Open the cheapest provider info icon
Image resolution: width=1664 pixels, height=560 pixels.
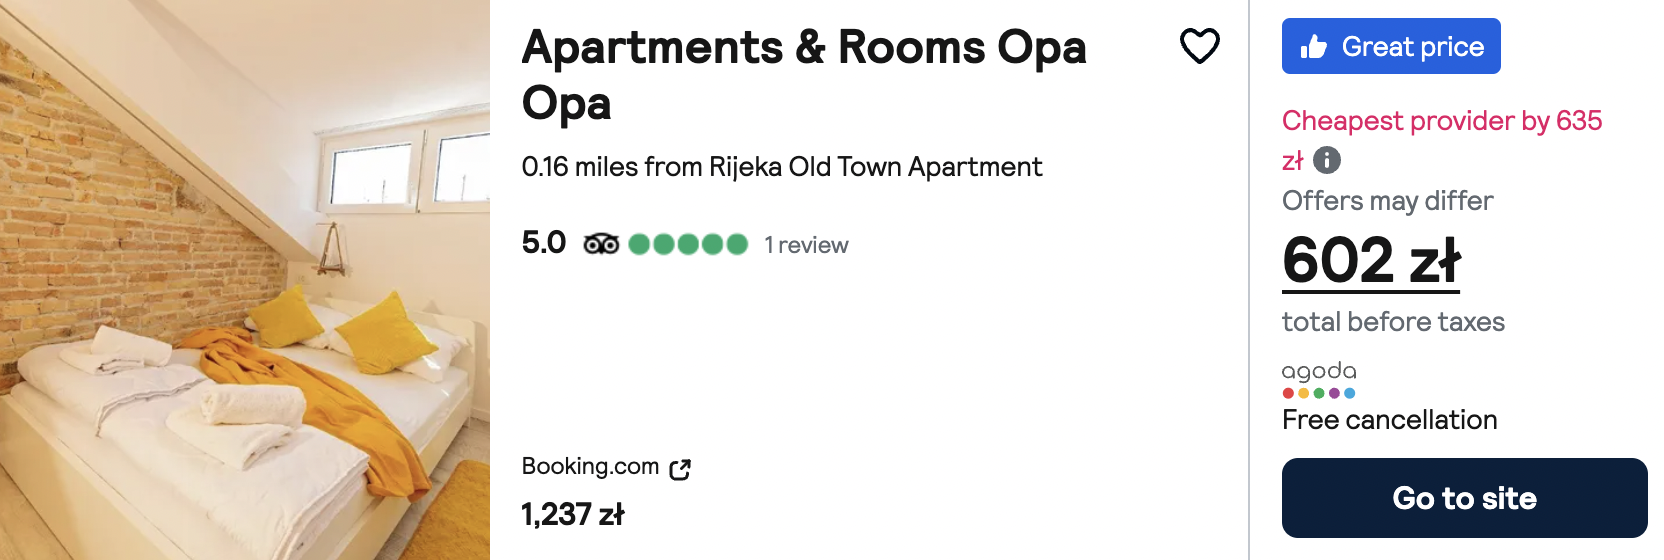1326,160
